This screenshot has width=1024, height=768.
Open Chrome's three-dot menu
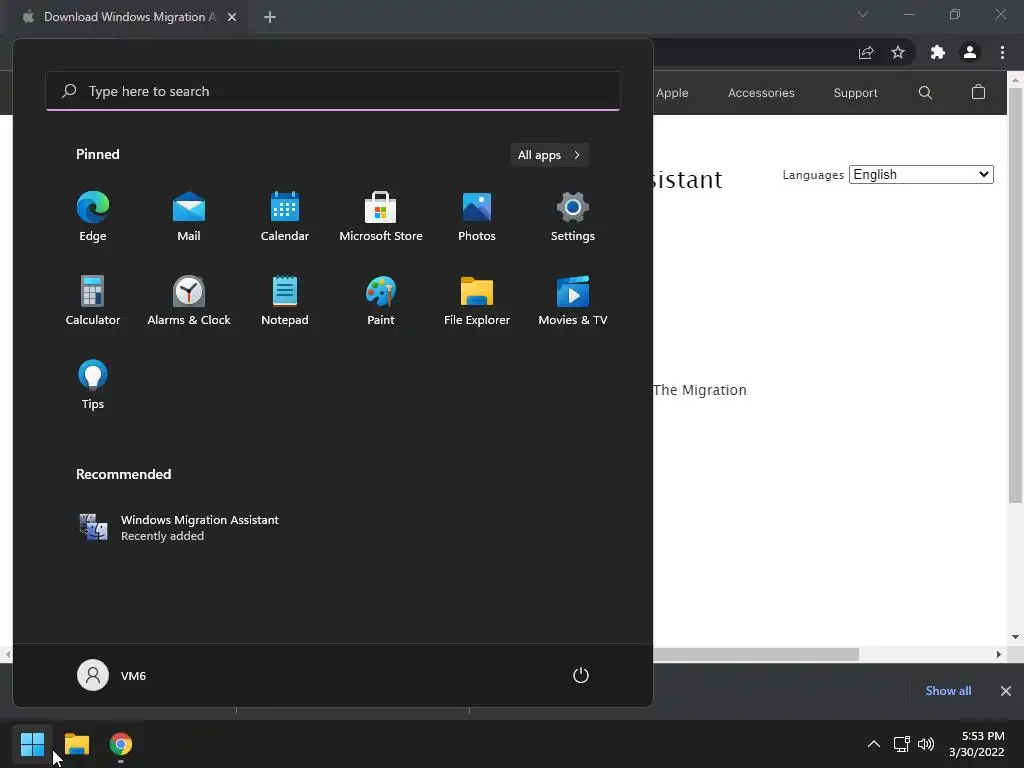pos(1002,52)
